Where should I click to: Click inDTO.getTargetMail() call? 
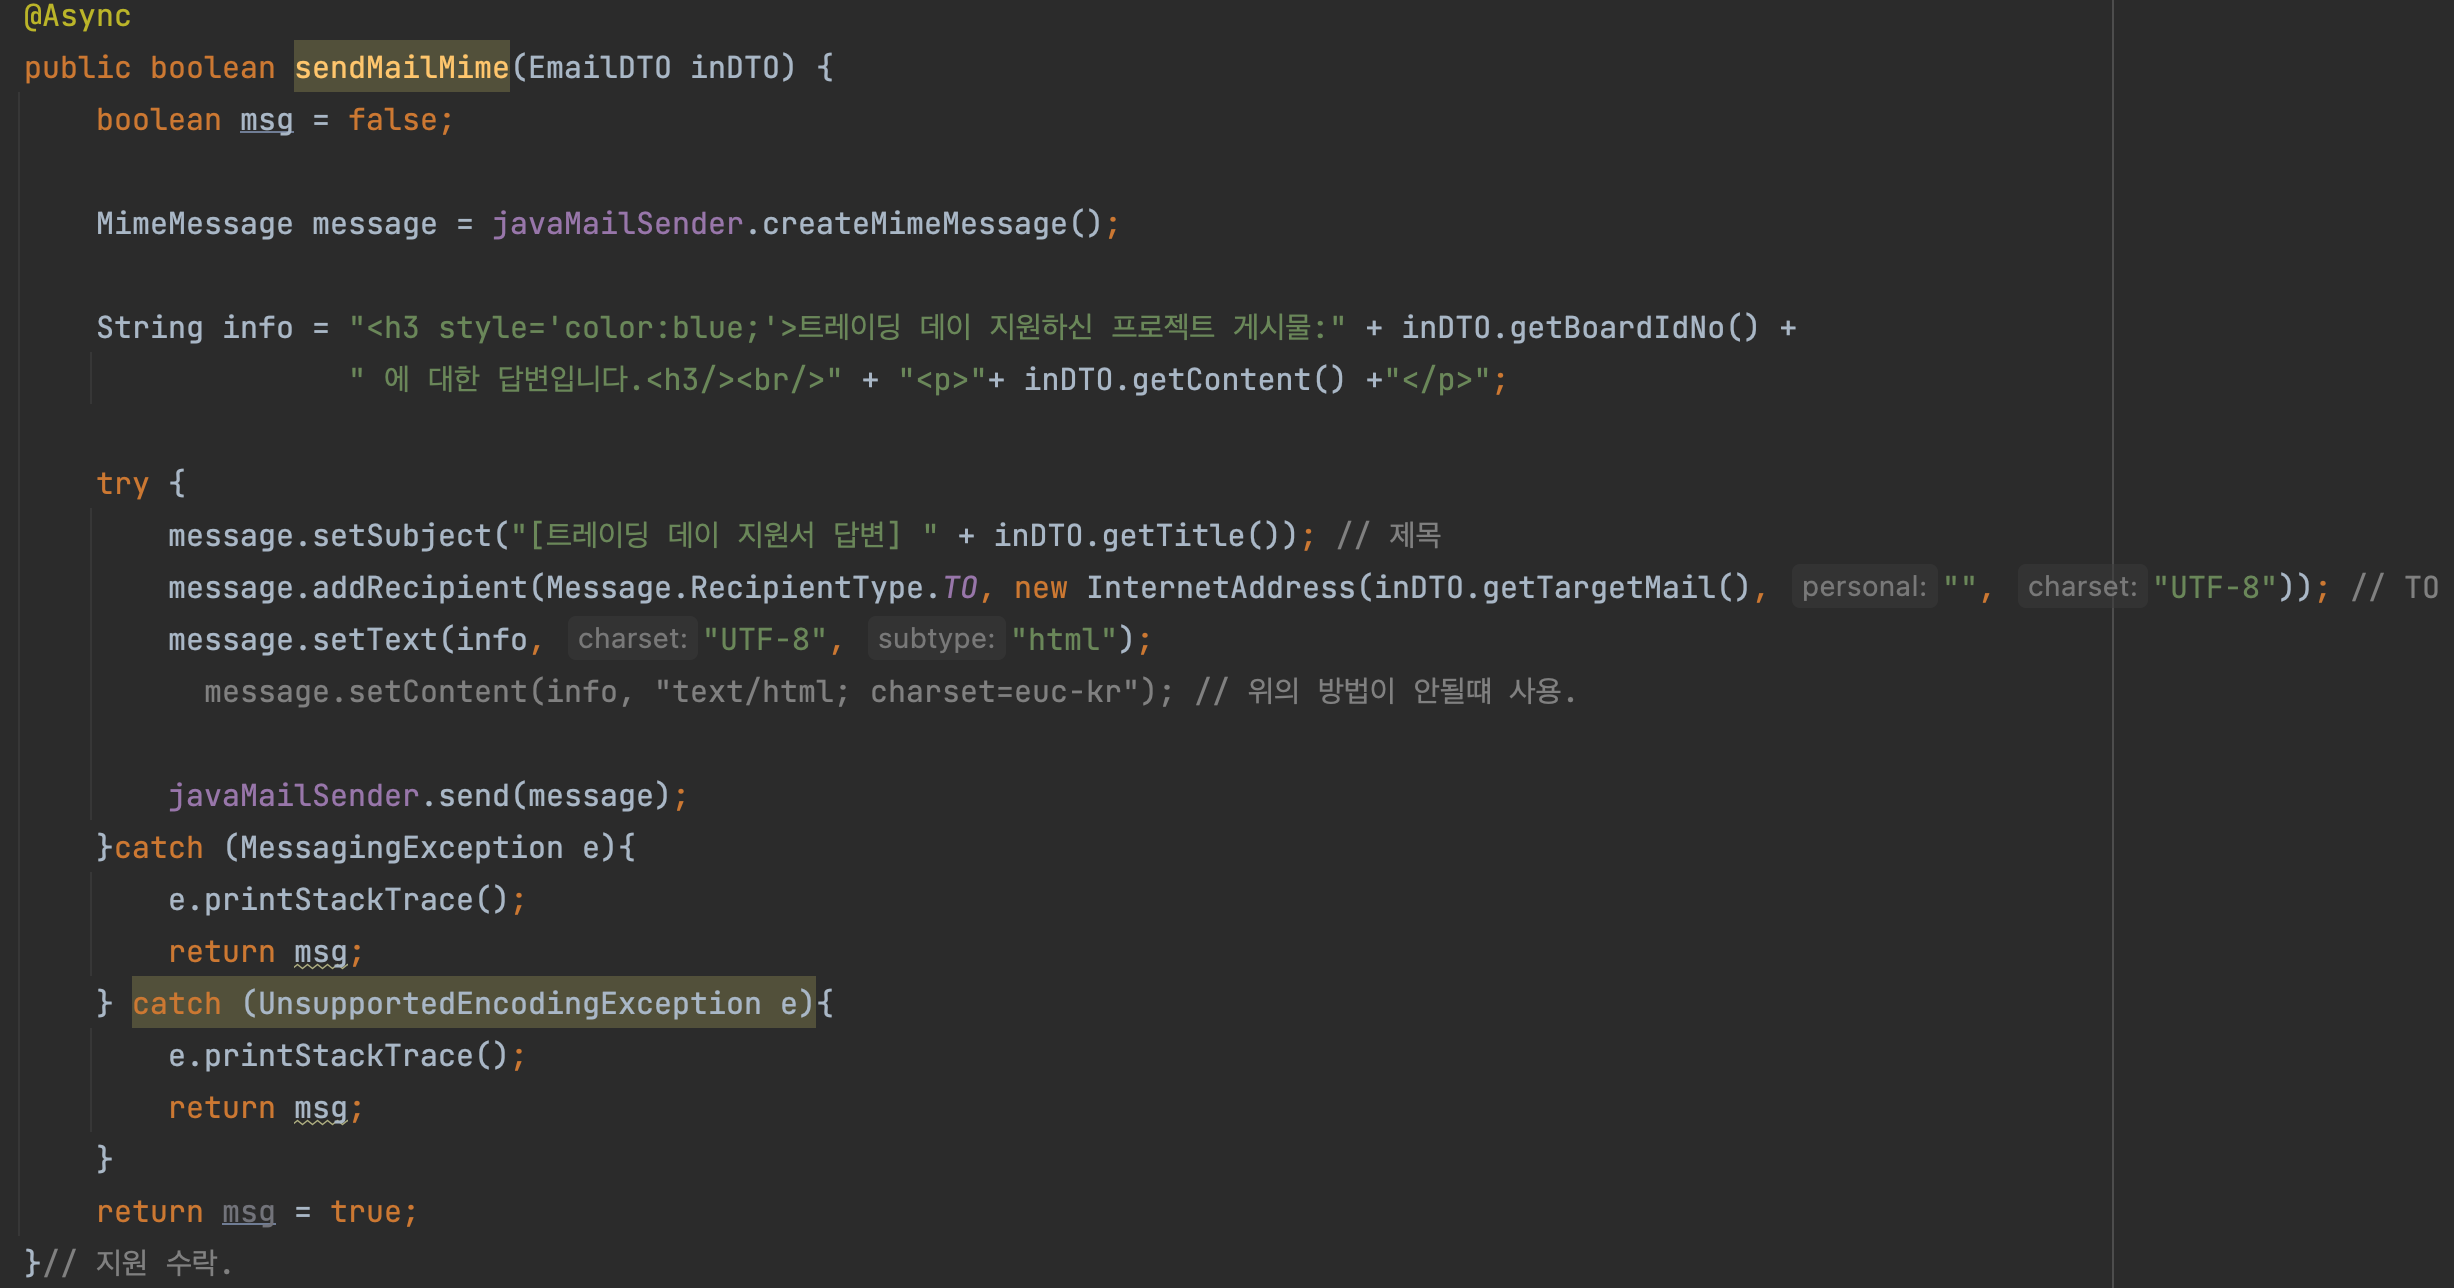[1561, 587]
